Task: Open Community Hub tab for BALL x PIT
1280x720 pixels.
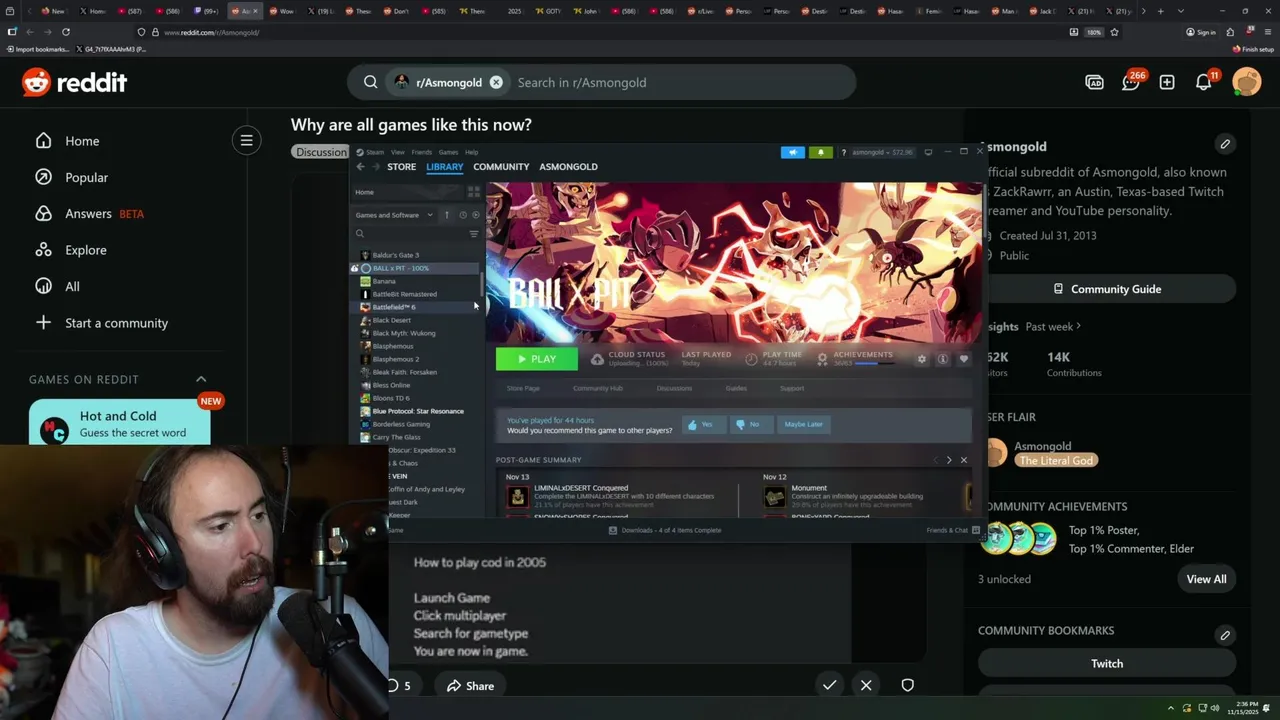Action: point(598,388)
